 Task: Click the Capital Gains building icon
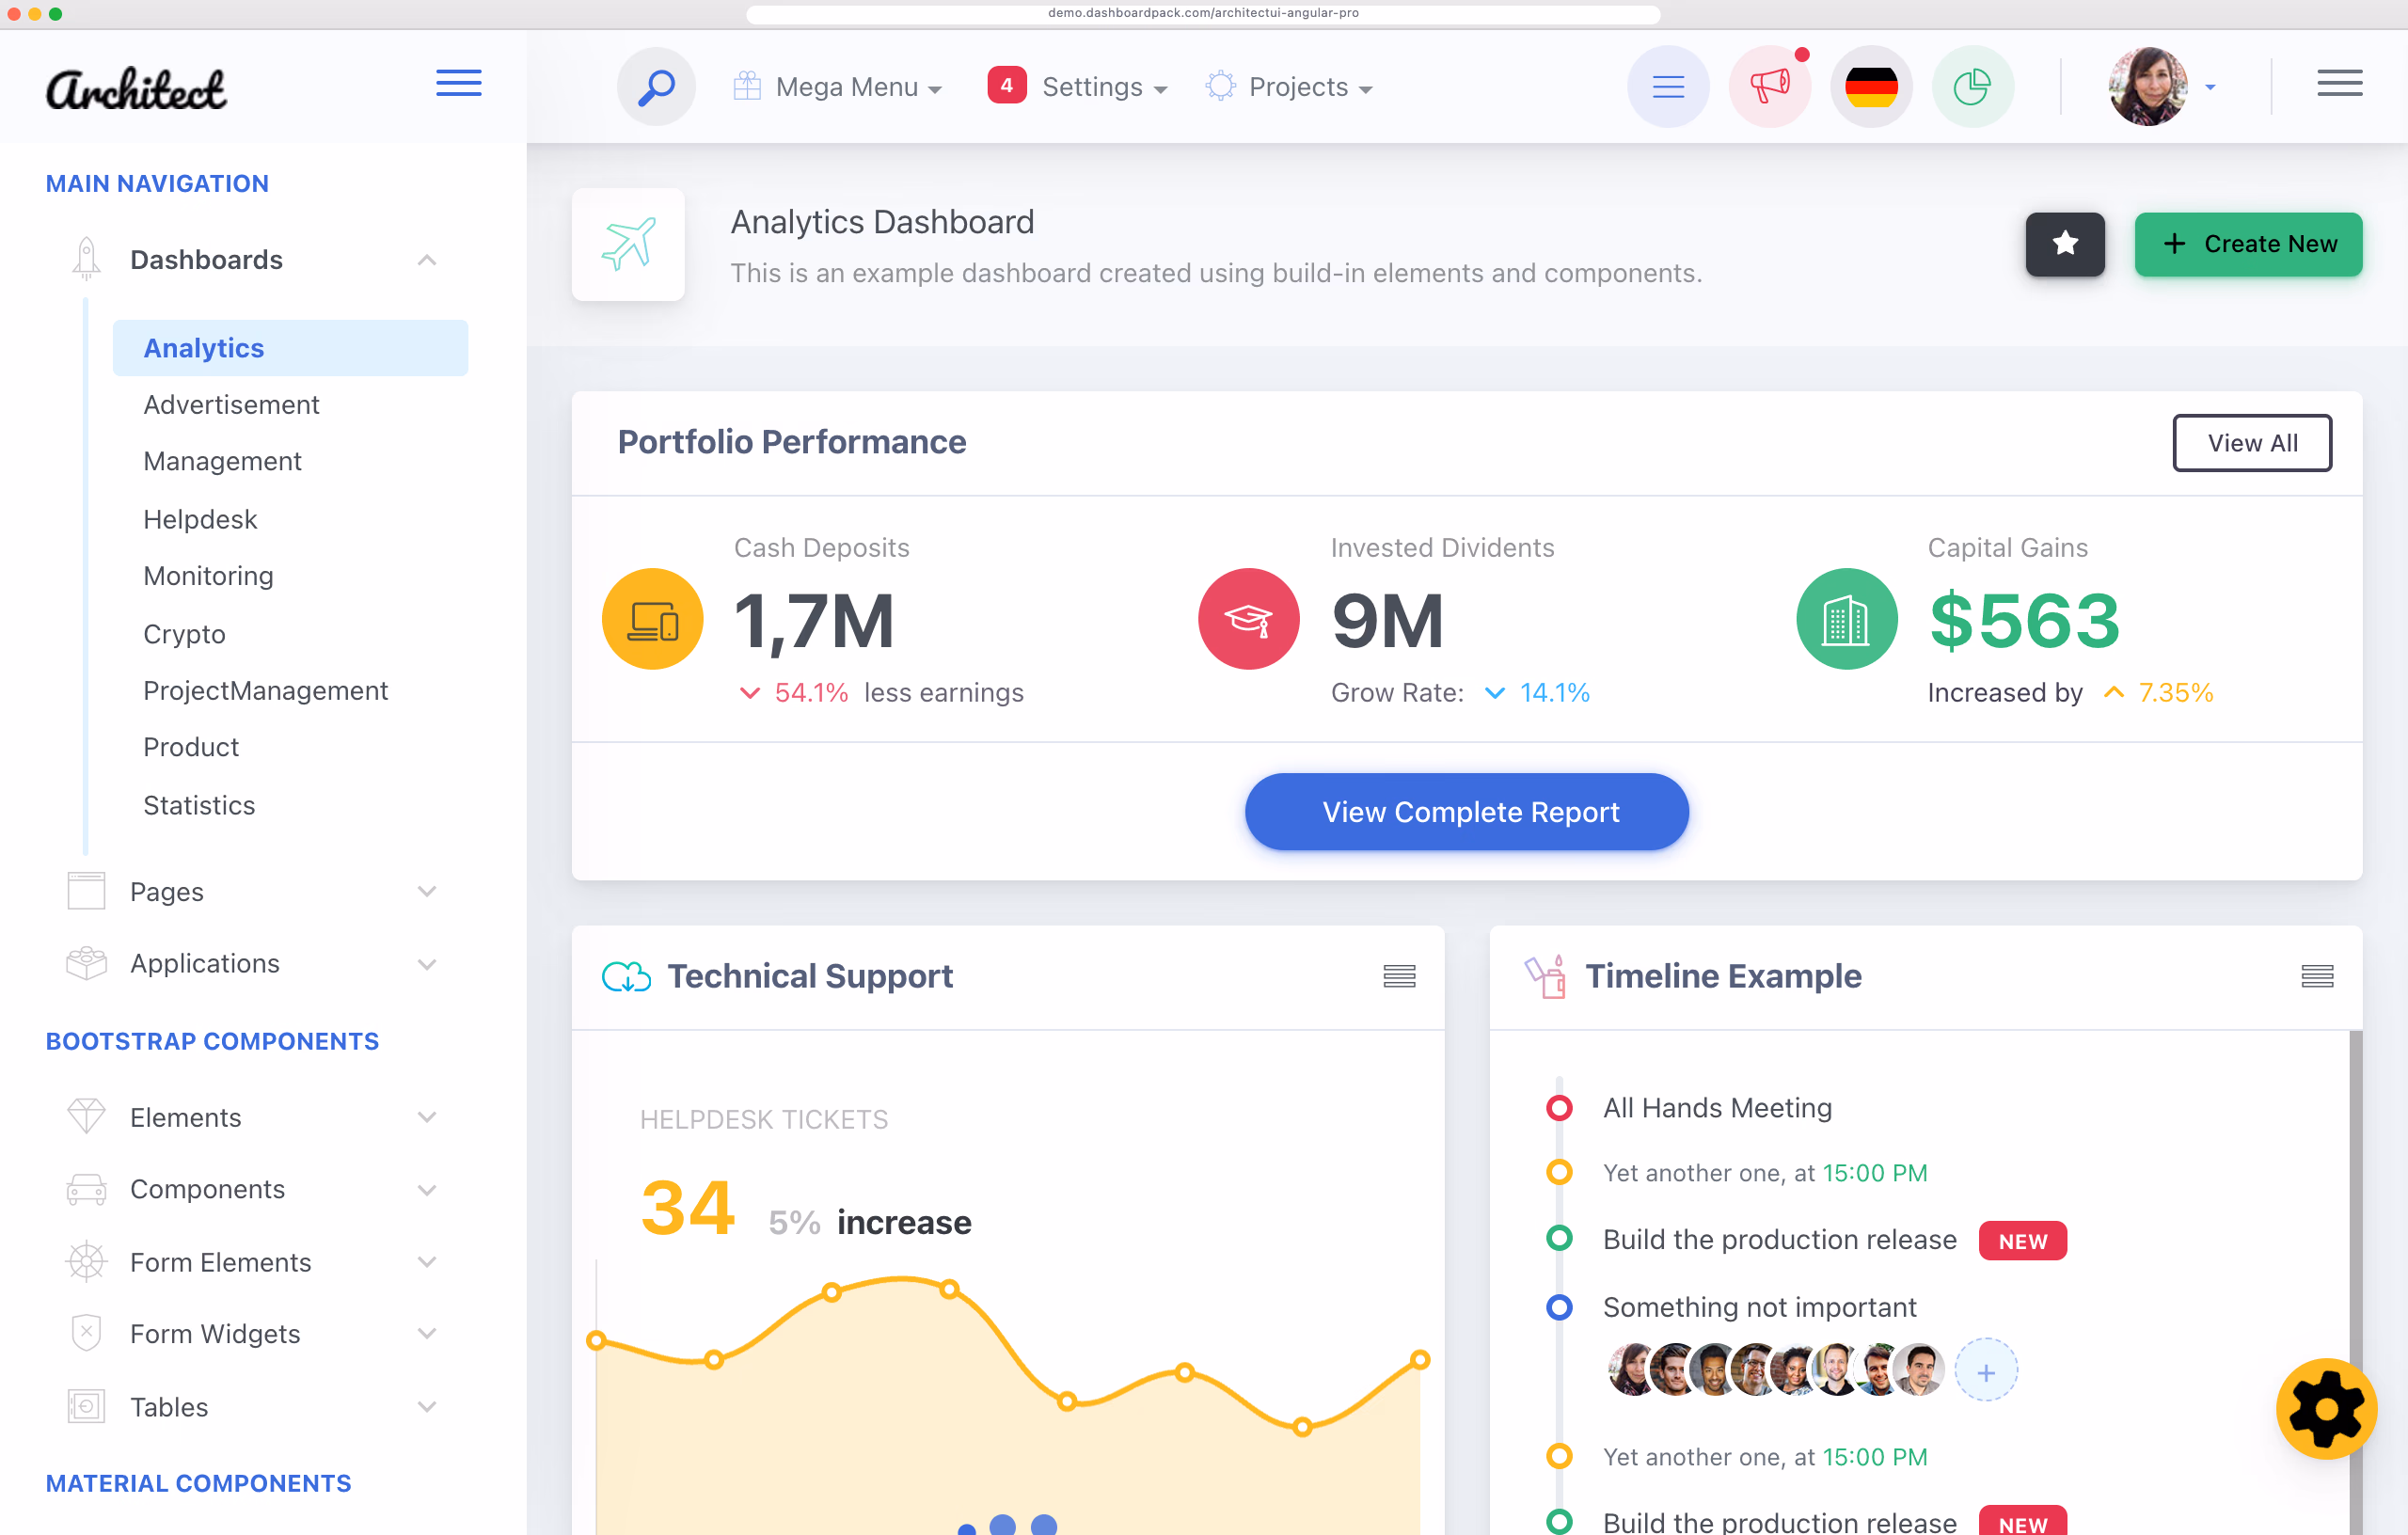pos(1846,619)
